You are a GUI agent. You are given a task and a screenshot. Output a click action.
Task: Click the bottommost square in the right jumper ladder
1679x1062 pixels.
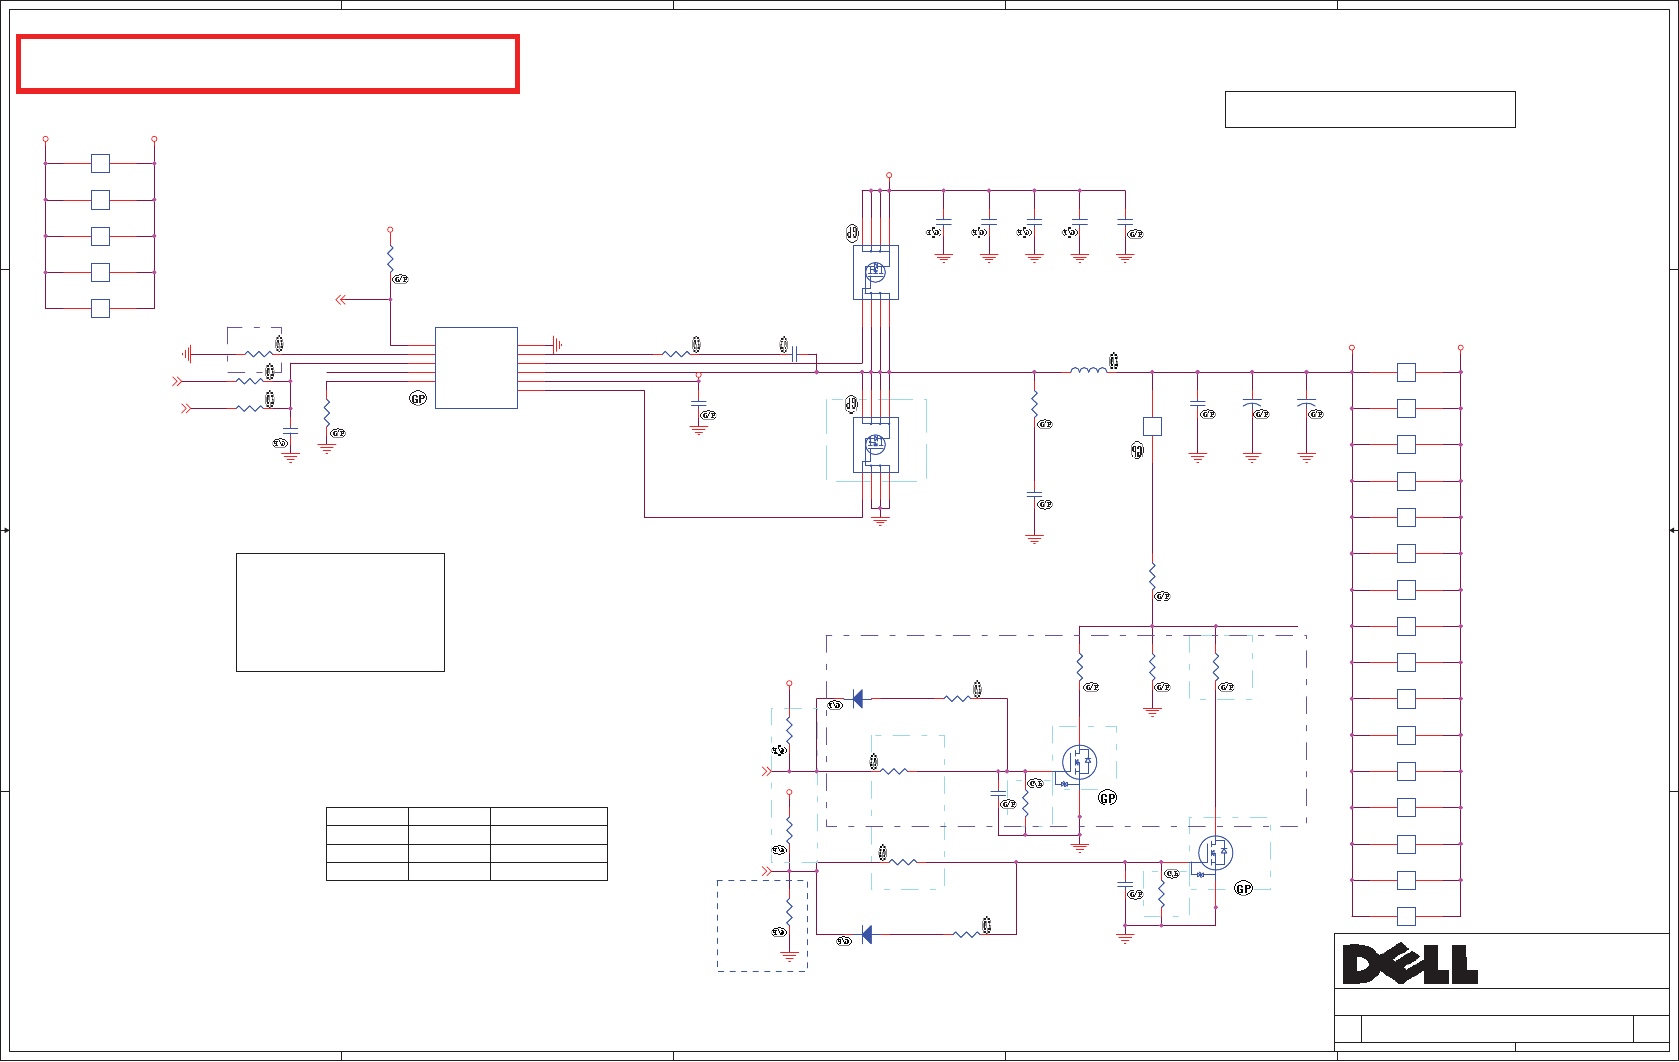1406,916
